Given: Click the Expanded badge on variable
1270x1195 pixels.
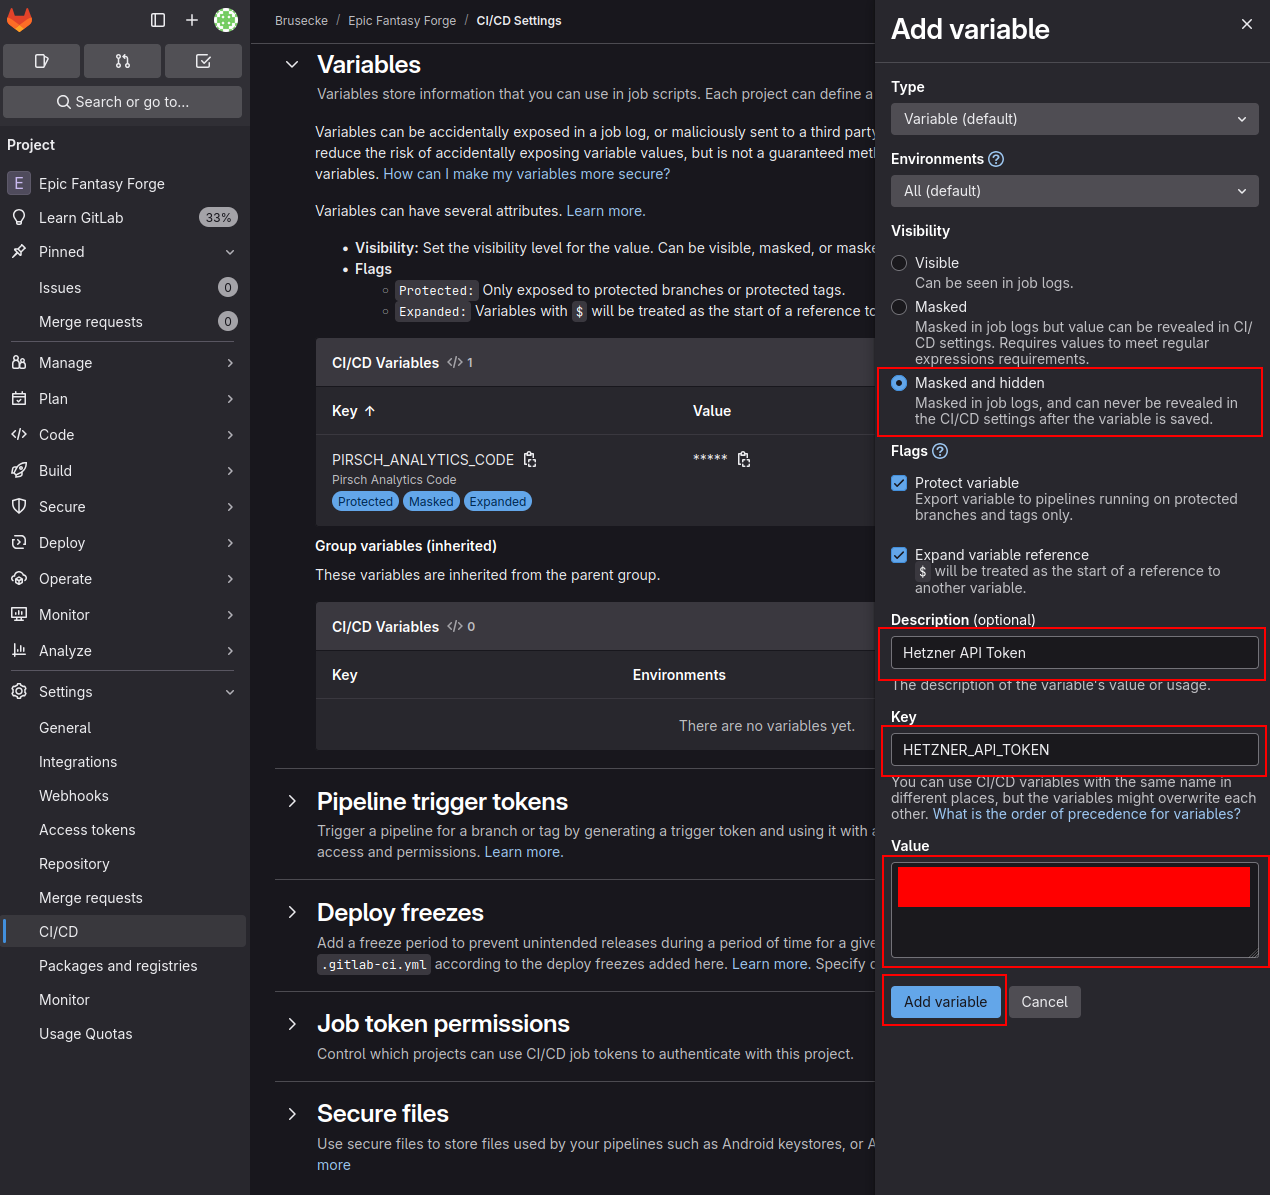Looking at the screenshot, I should pos(498,502).
